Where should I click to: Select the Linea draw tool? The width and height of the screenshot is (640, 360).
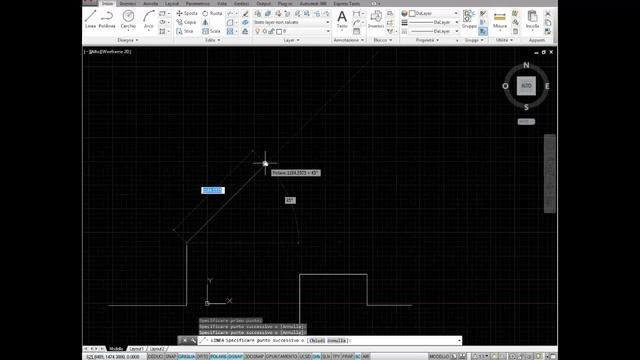[x=90, y=19]
